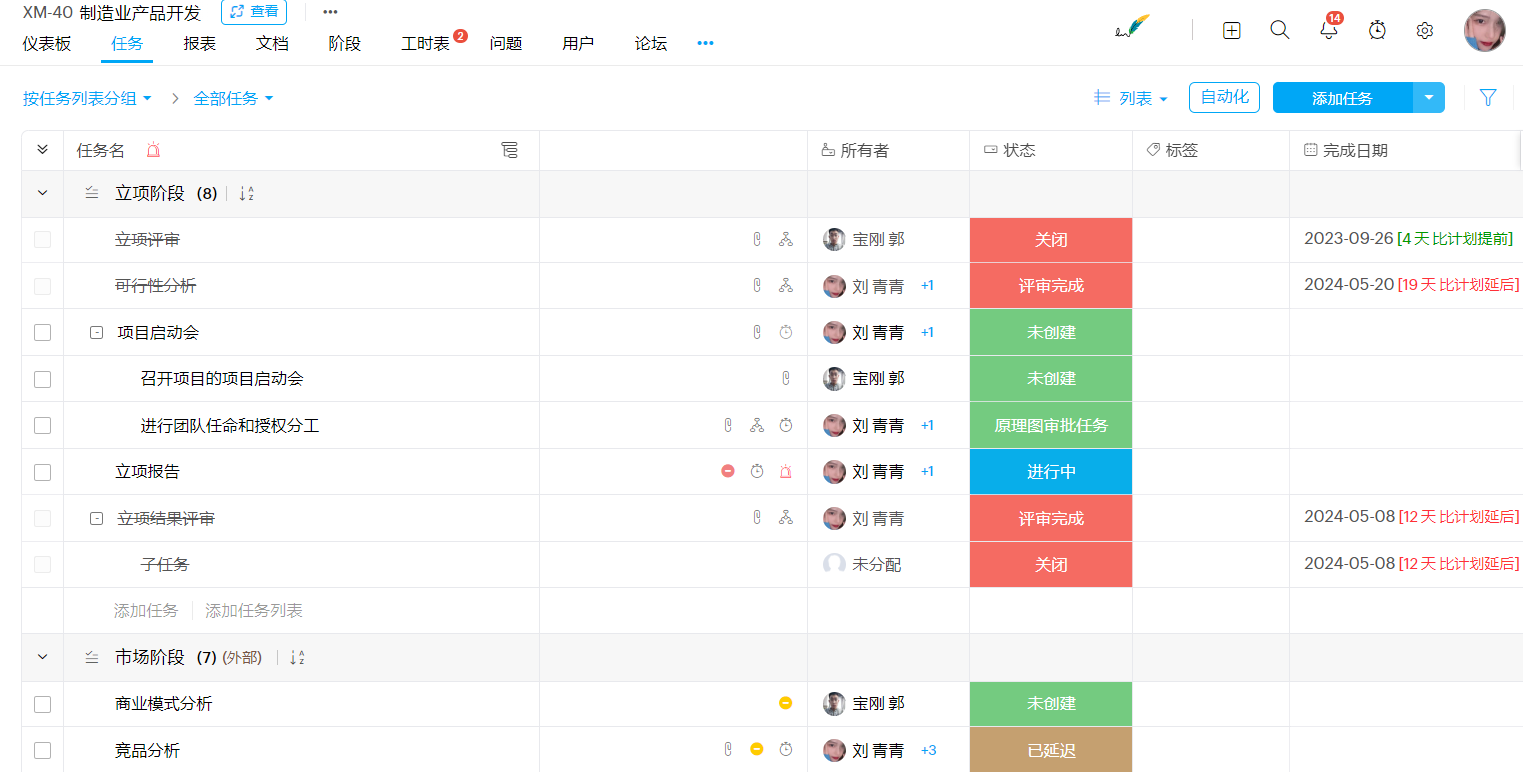The width and height of the screenshot is (1523, 772).
Task: Click the column layout icon in 任务名 header
Action: [510, 150]
